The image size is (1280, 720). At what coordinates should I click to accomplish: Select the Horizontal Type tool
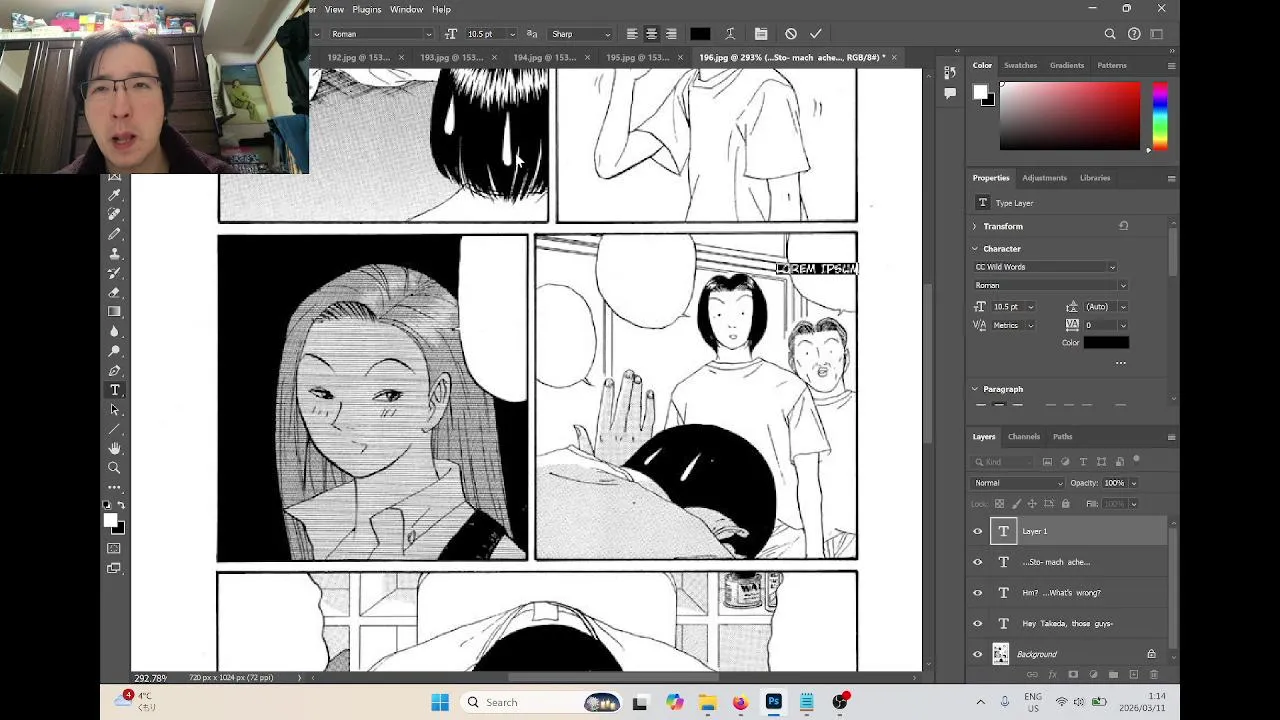[115, 390]
